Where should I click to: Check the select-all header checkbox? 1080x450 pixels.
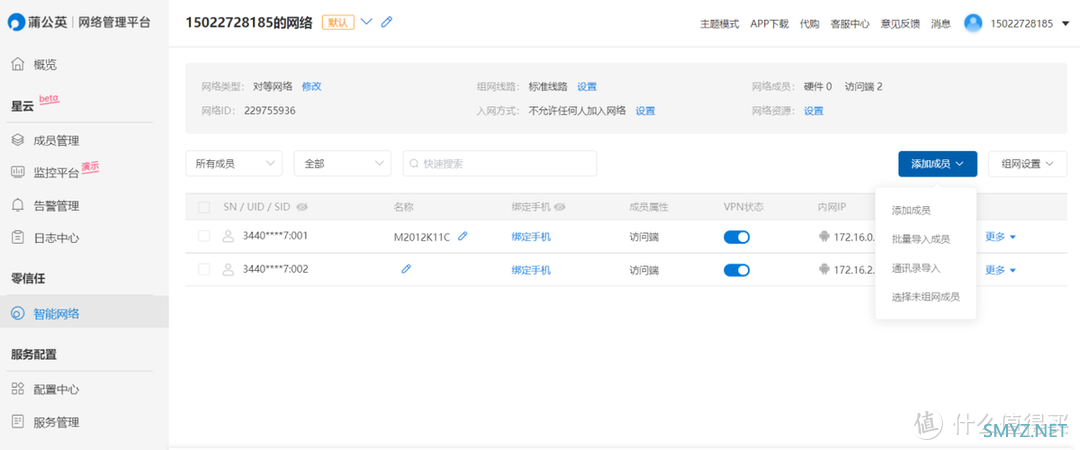[204, 207]
